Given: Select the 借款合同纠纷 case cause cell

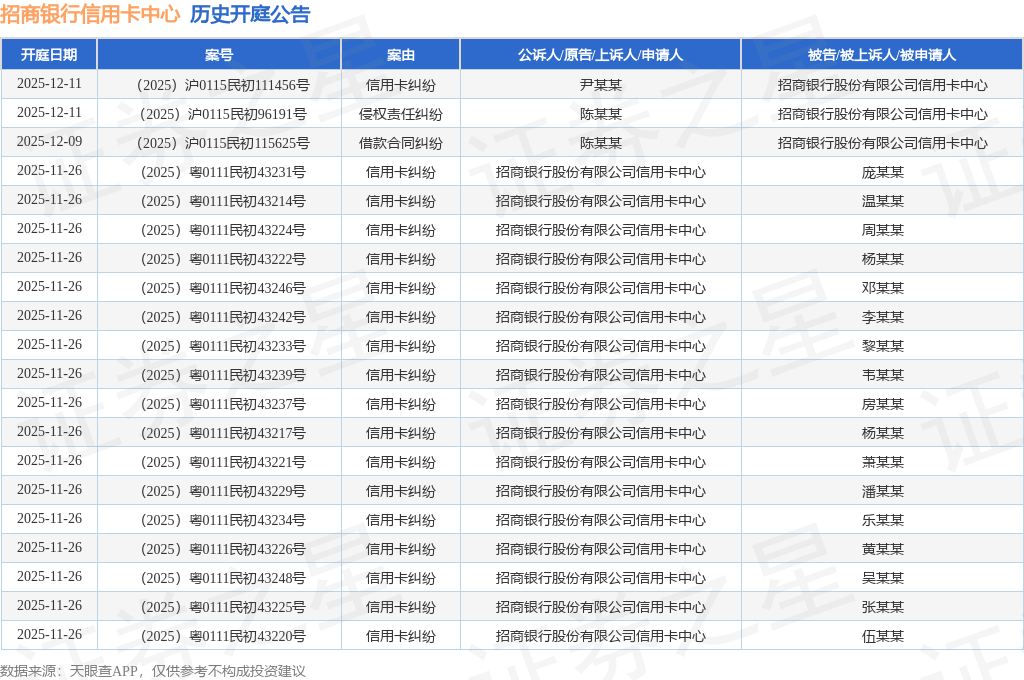Looking at the screenshot, I should point(400,143).
